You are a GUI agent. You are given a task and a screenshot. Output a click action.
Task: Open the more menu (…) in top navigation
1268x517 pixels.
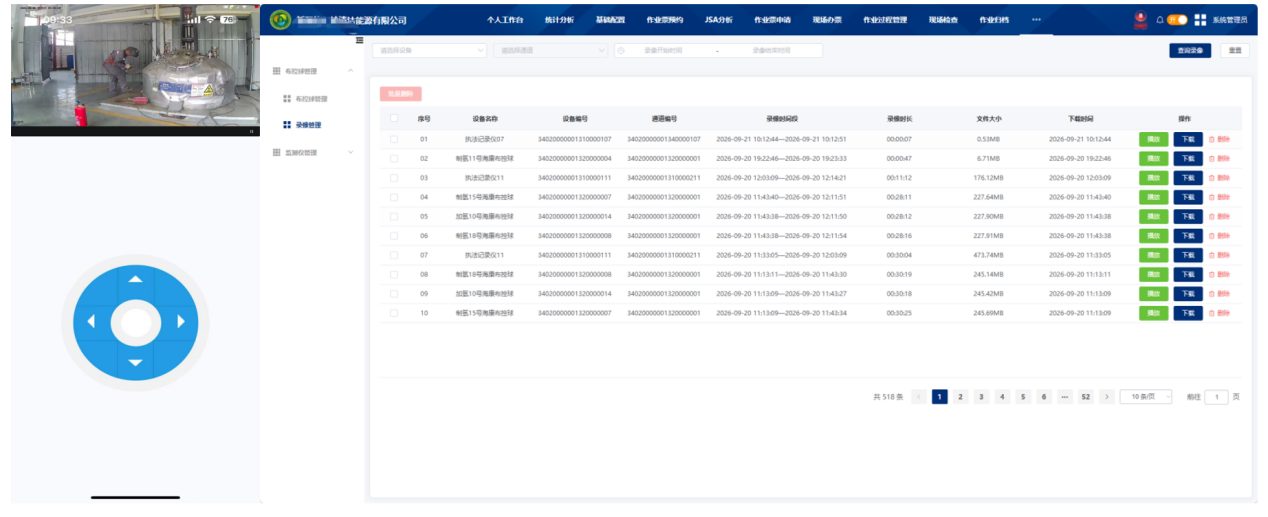[x=1036, y=20]
